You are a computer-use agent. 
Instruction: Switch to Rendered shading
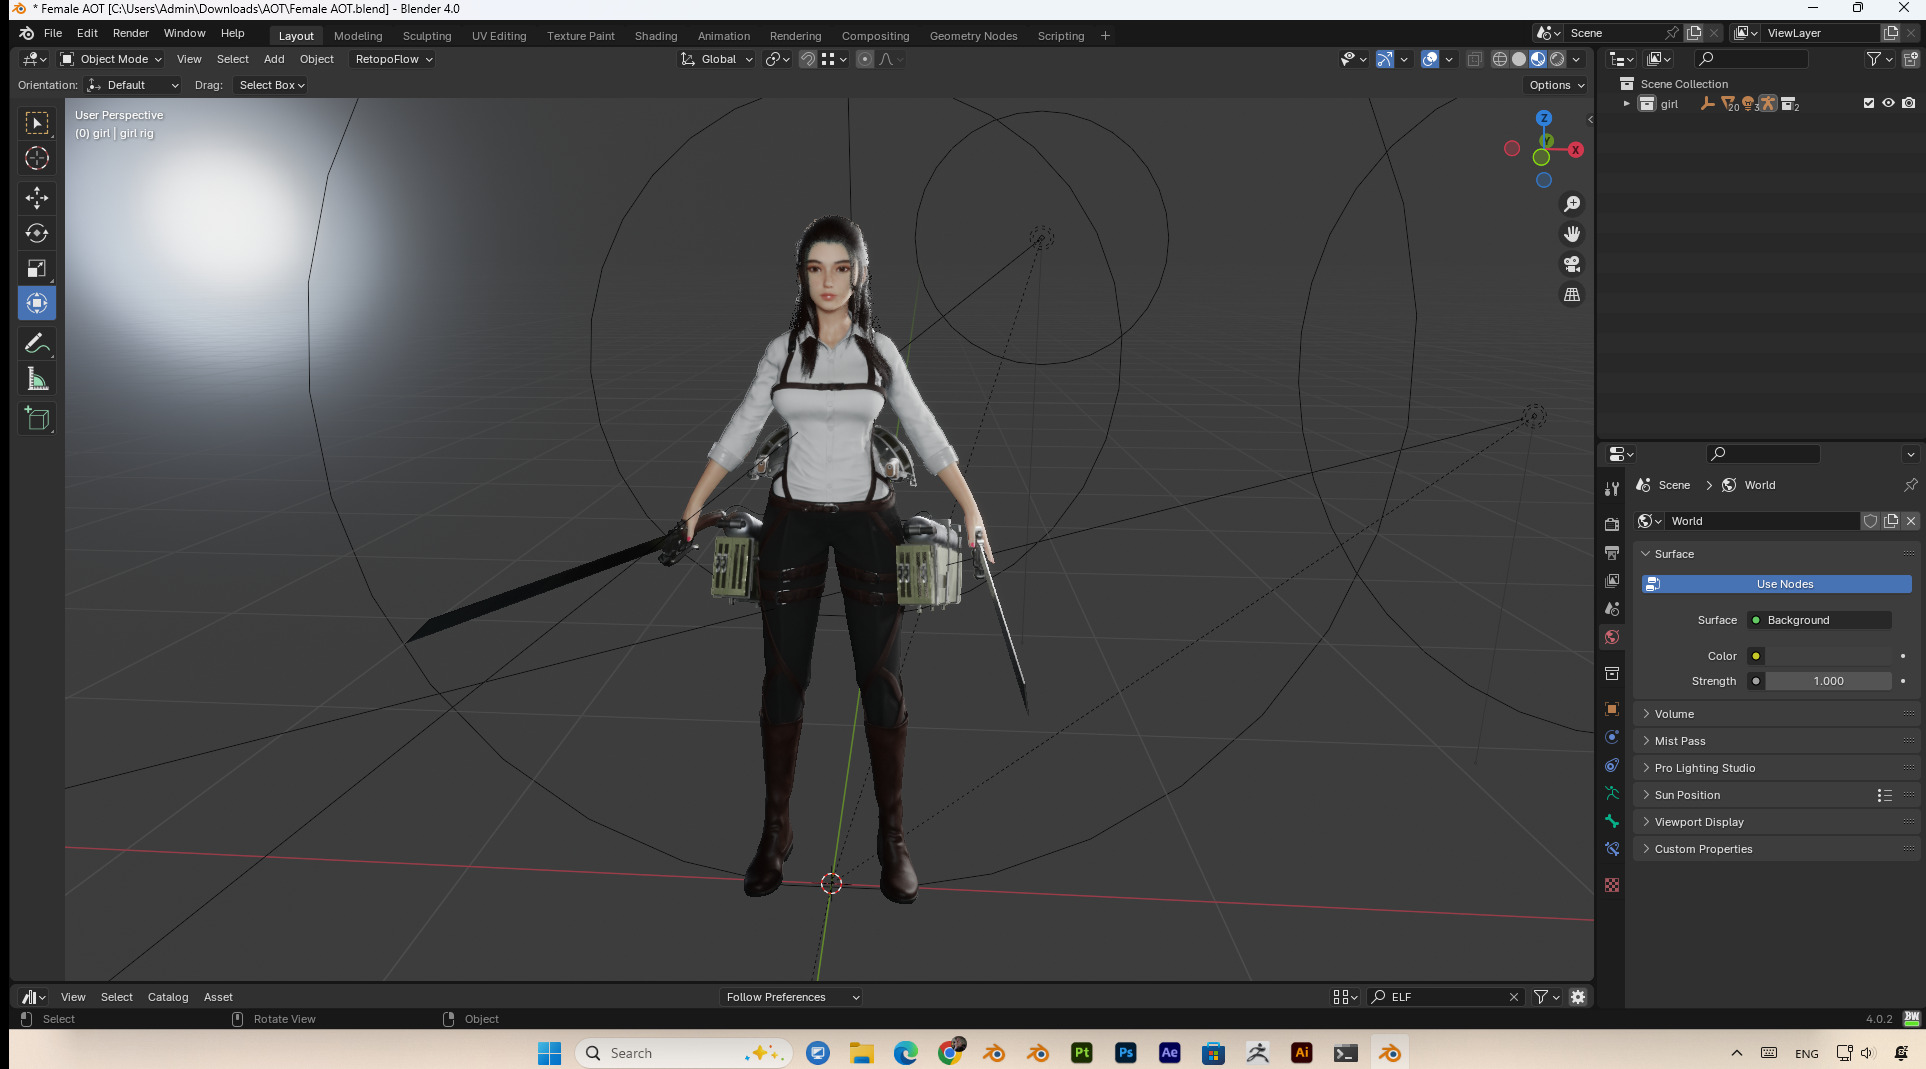click(1557, 59)
